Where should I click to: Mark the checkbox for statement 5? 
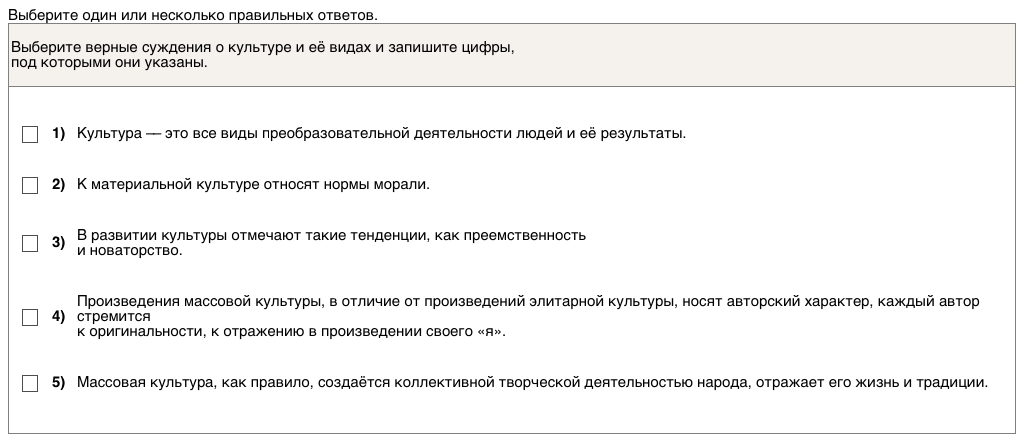coord(30,383)
